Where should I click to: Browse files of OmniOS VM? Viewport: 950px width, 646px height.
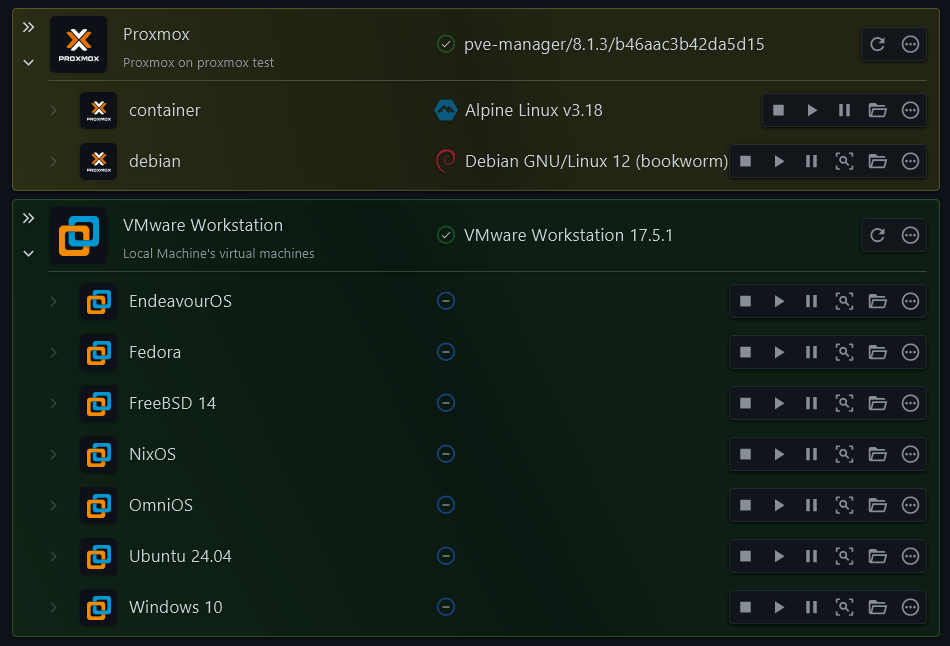877,505
